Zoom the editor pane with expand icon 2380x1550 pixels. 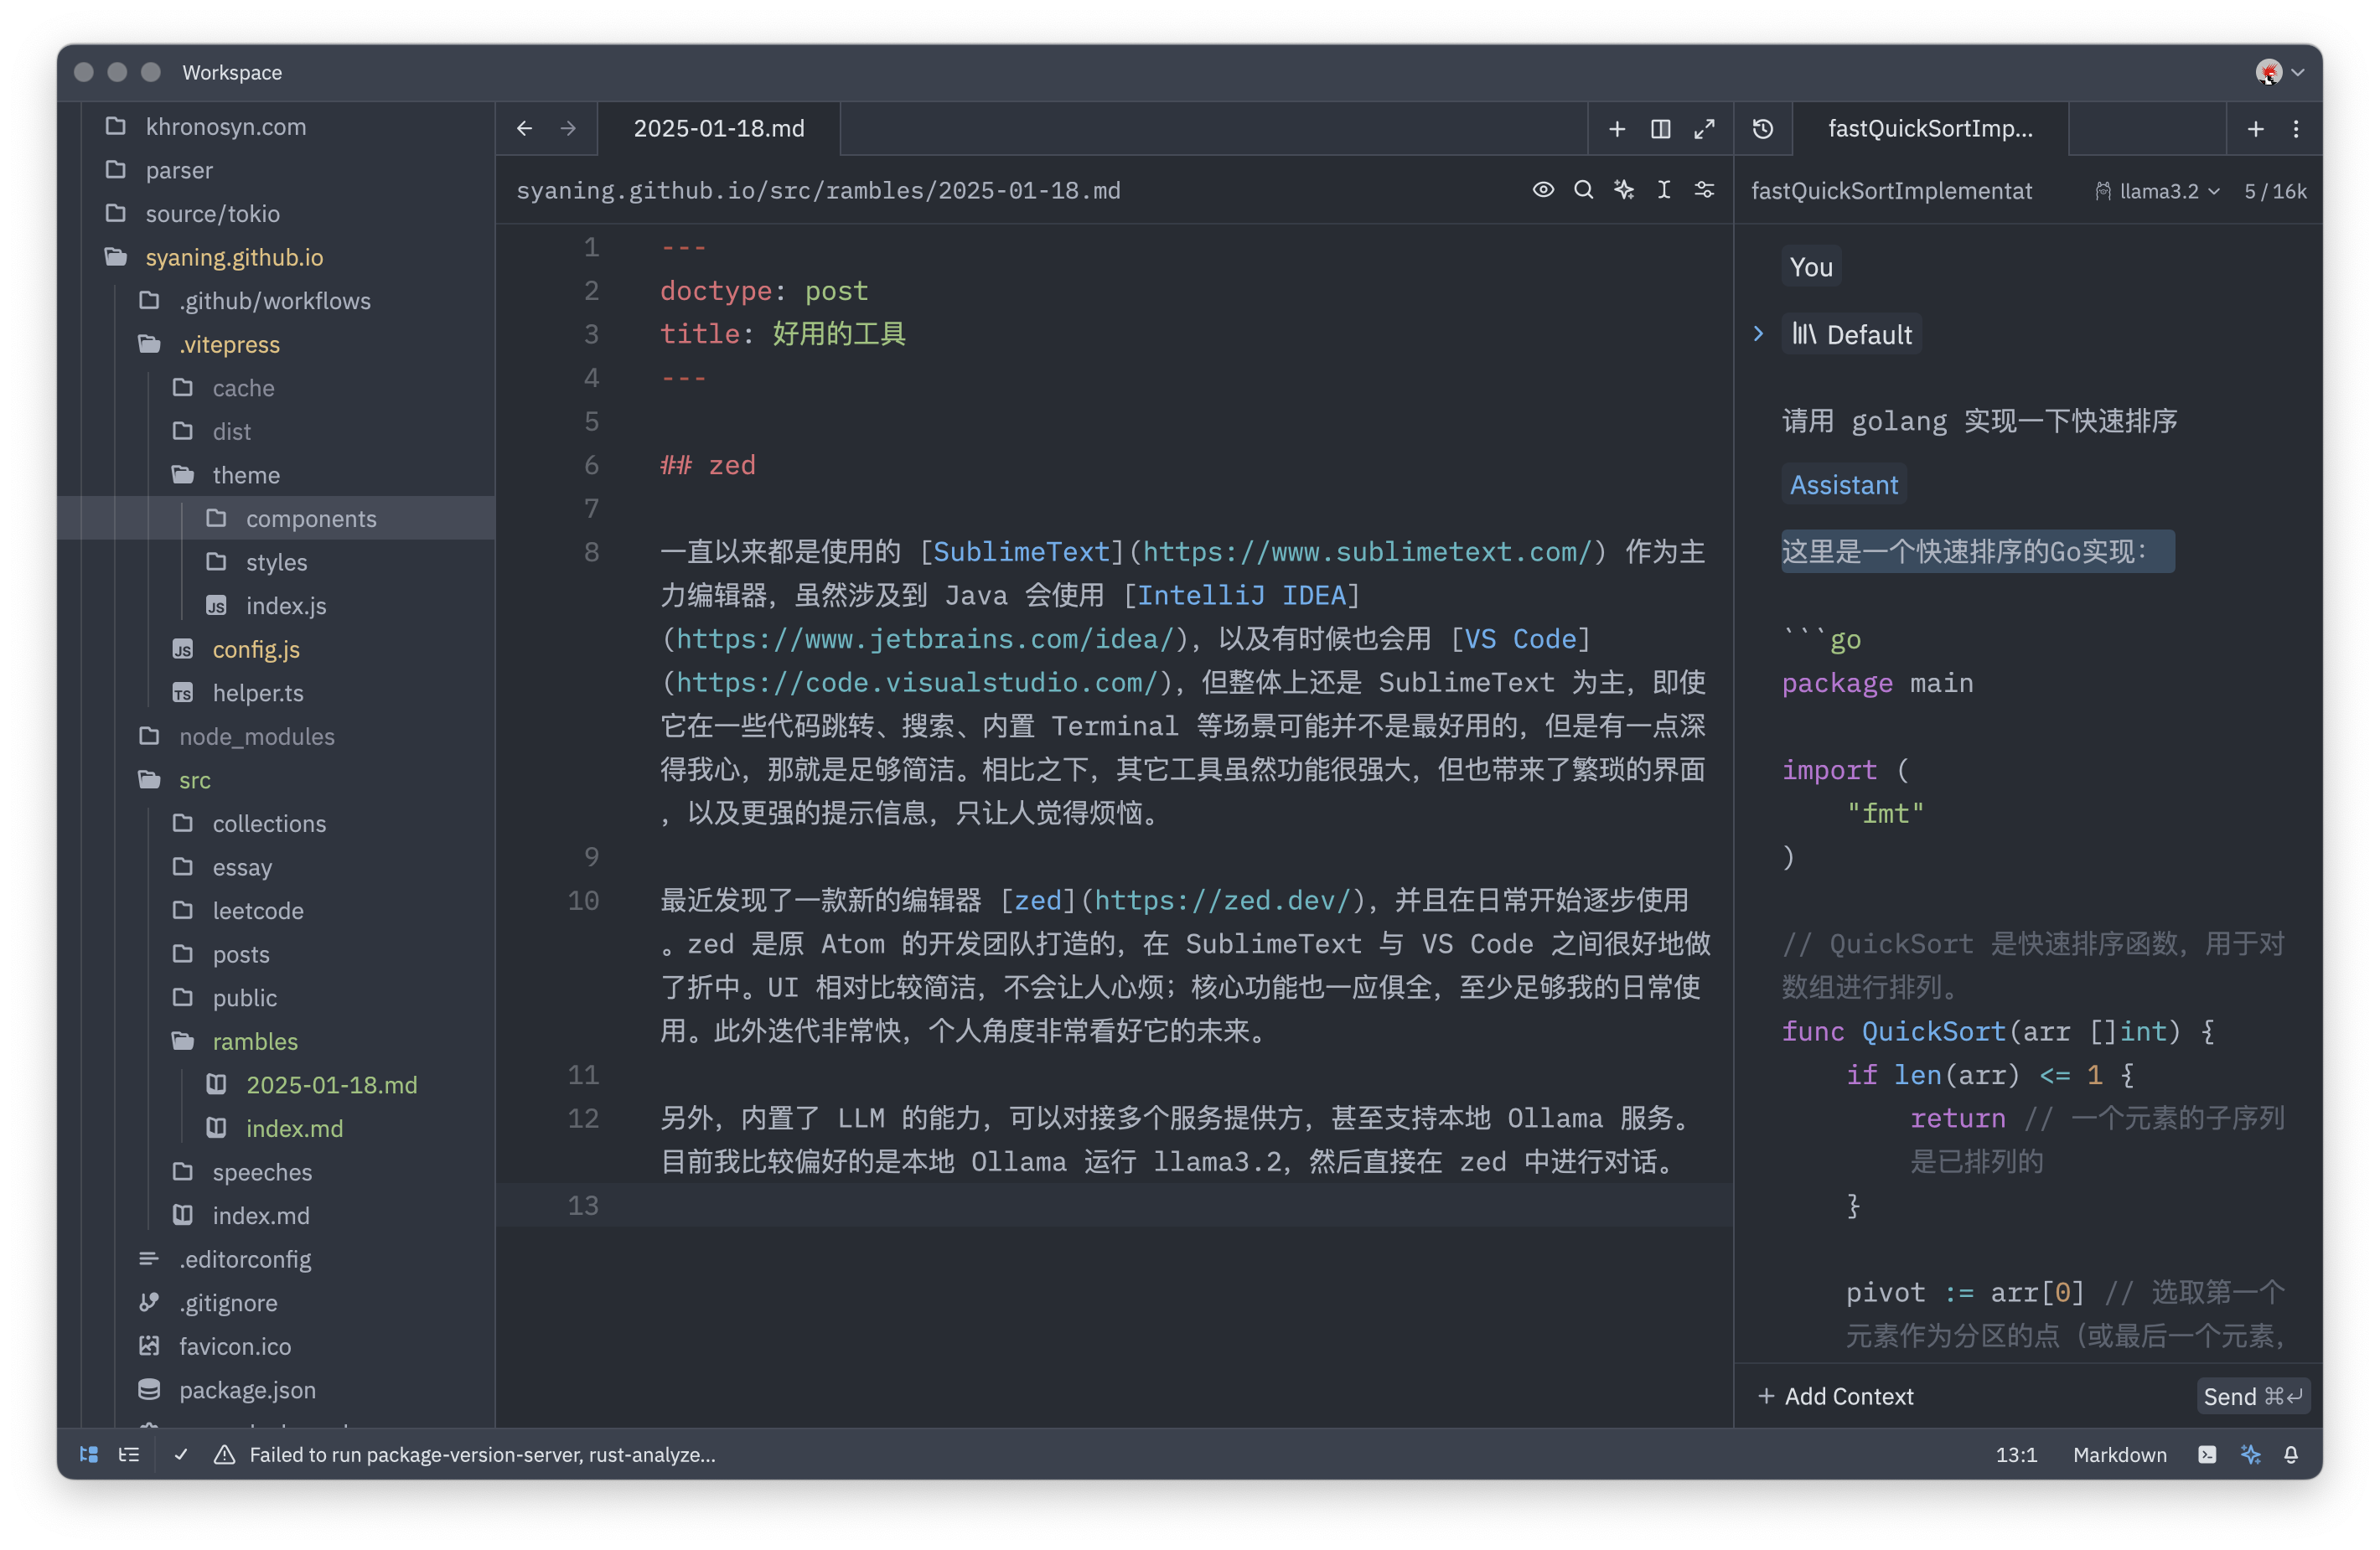tap(1704, 129)
